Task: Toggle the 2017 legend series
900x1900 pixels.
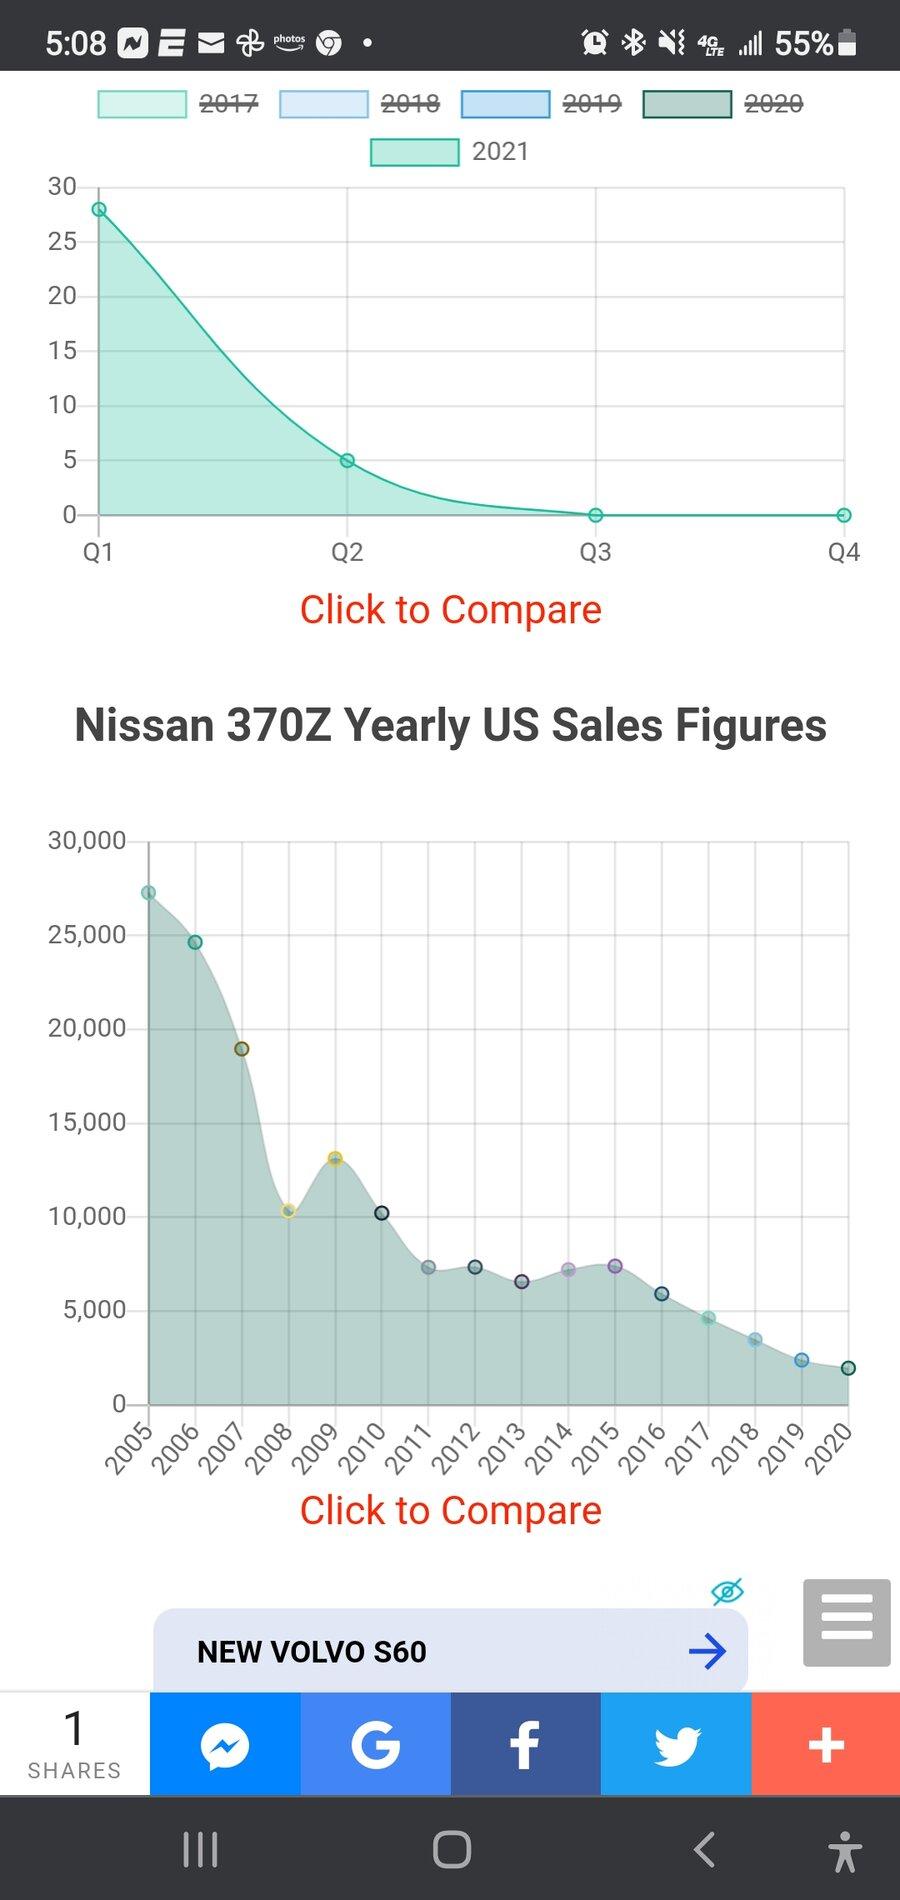Action: click(x=179, y=104)
